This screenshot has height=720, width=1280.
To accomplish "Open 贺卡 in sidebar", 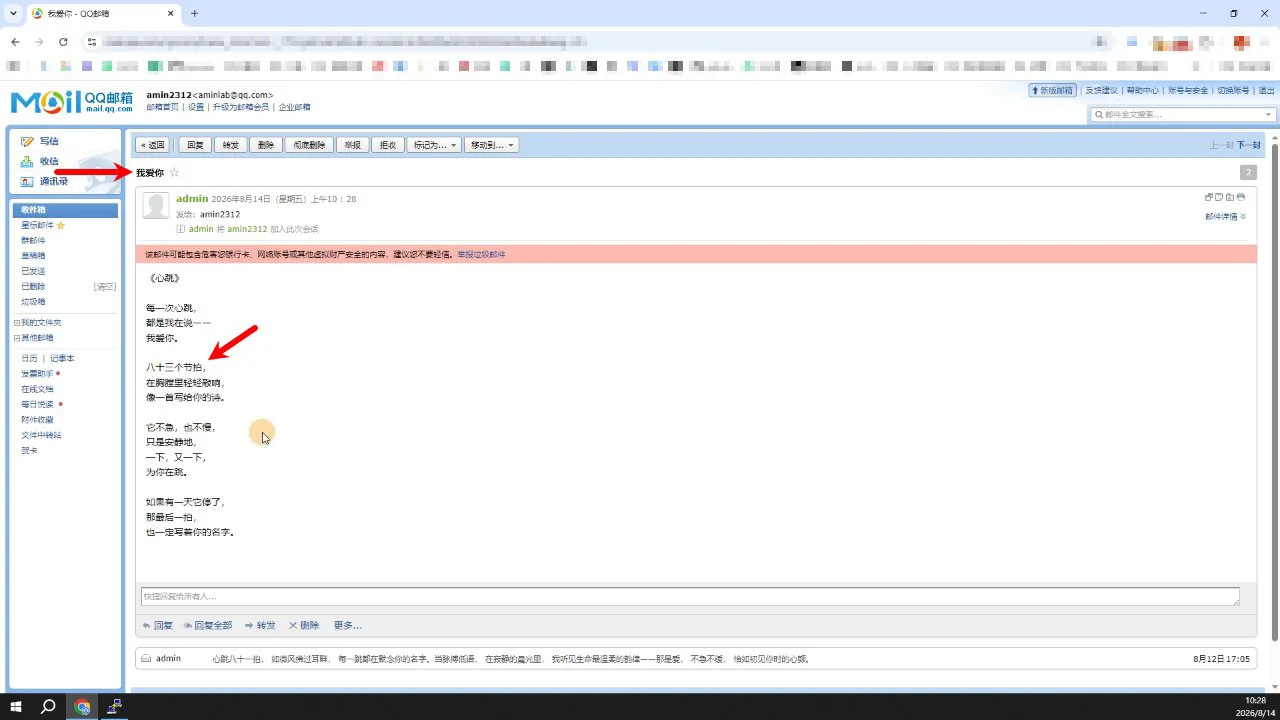I will coord(29,450).
